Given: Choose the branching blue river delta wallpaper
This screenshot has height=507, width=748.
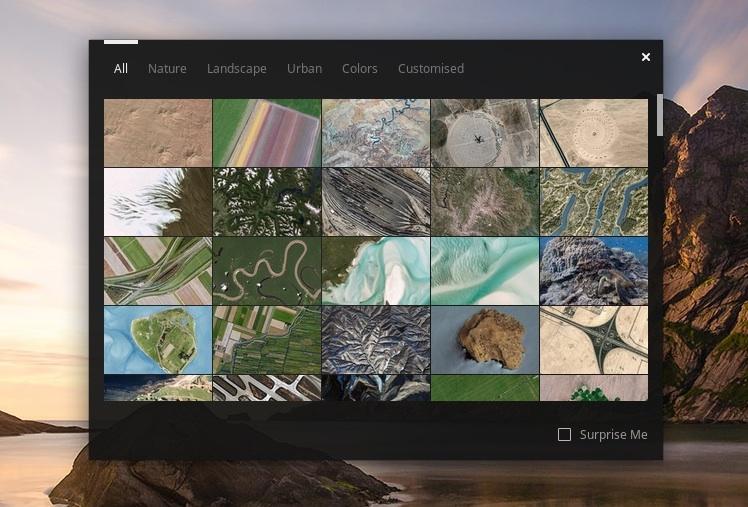Looking at the screenshot, I should click(x=594, y=202).
